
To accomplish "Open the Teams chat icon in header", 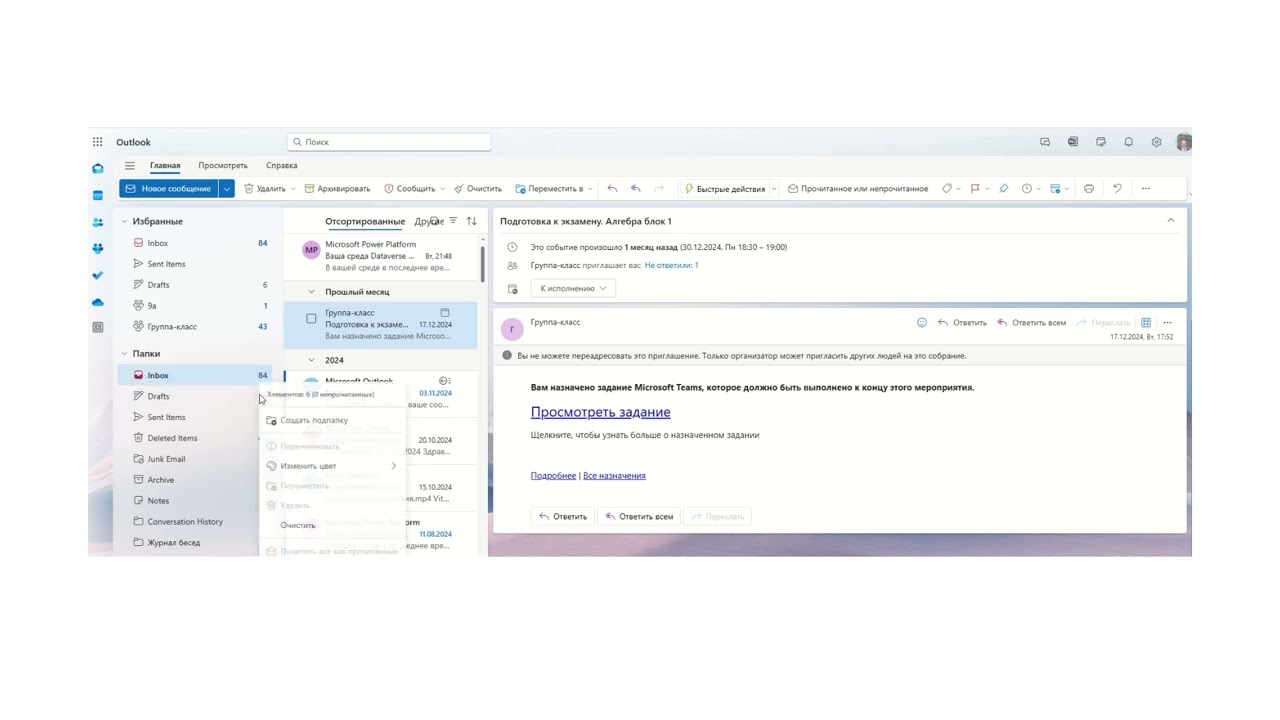I will [x=1045, y=142].
